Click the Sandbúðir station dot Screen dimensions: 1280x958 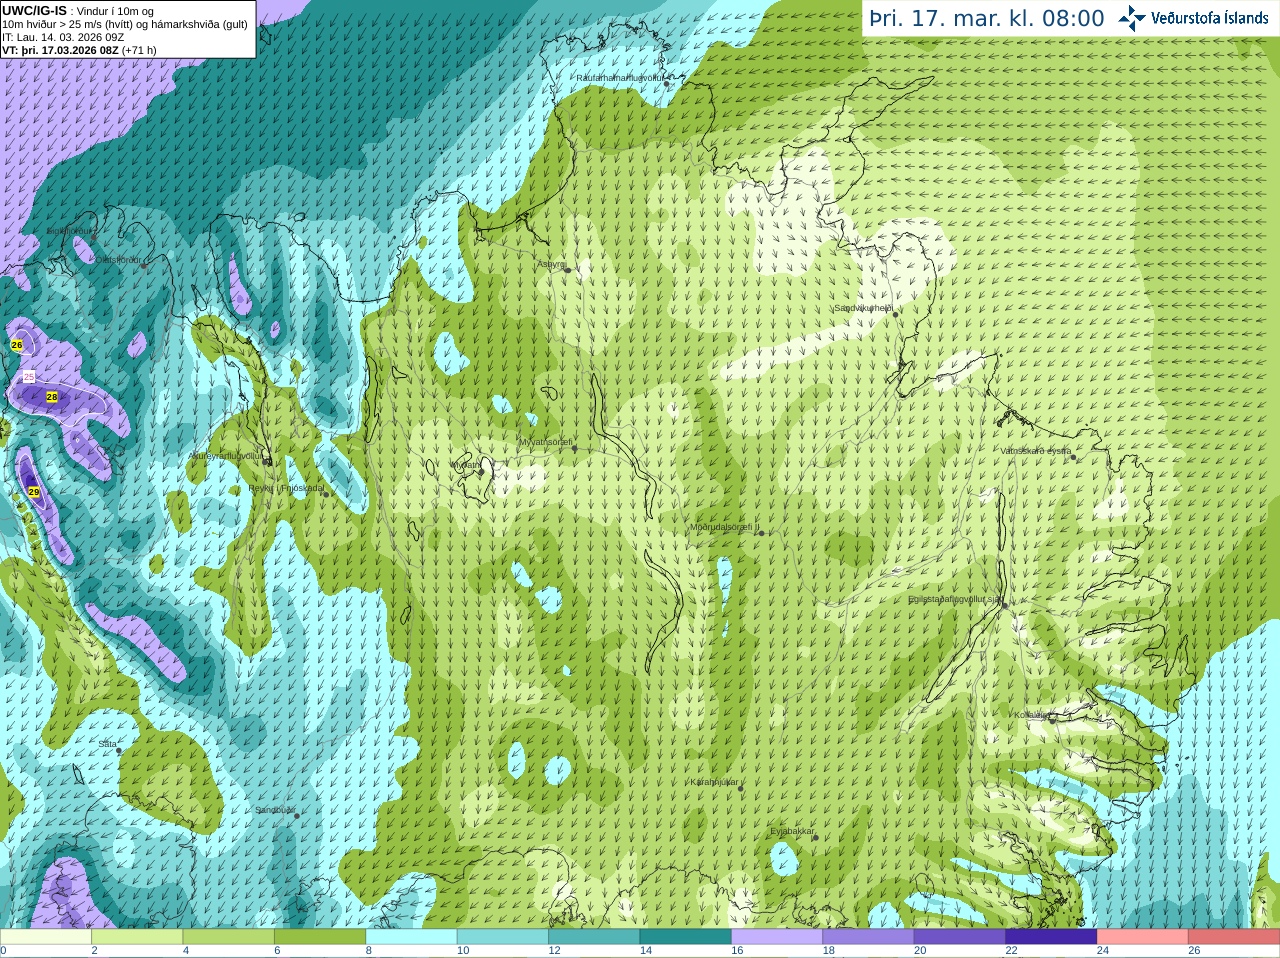point(296,816)
